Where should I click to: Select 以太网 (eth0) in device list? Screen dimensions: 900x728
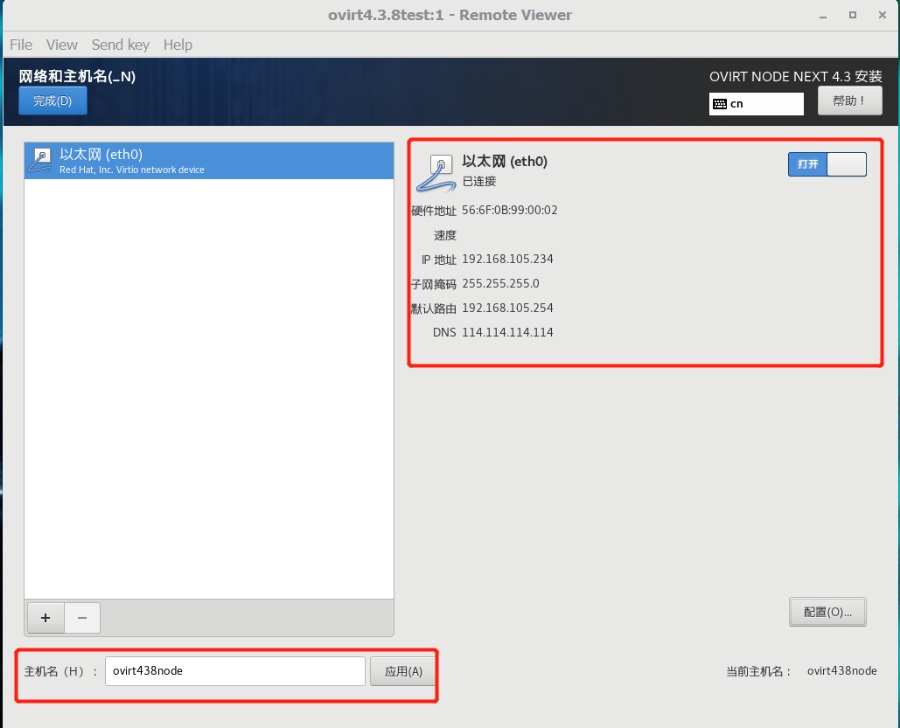(209, 161)
